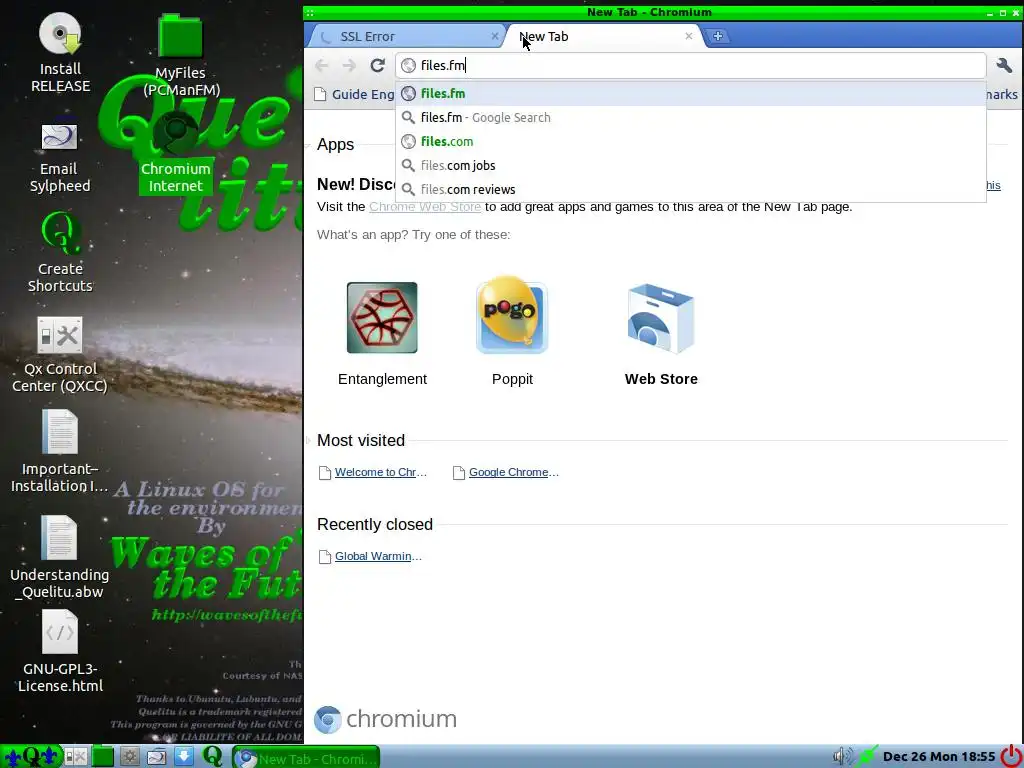1024x768 pixels.
Task: Open the Chrome Web Store link
Action: [x=425, y=207]
